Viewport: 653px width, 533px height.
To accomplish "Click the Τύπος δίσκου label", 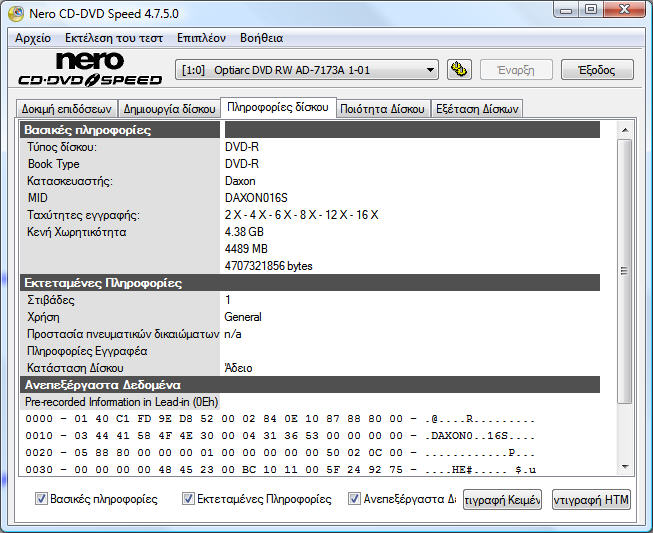I will click(x=62, y=147).
